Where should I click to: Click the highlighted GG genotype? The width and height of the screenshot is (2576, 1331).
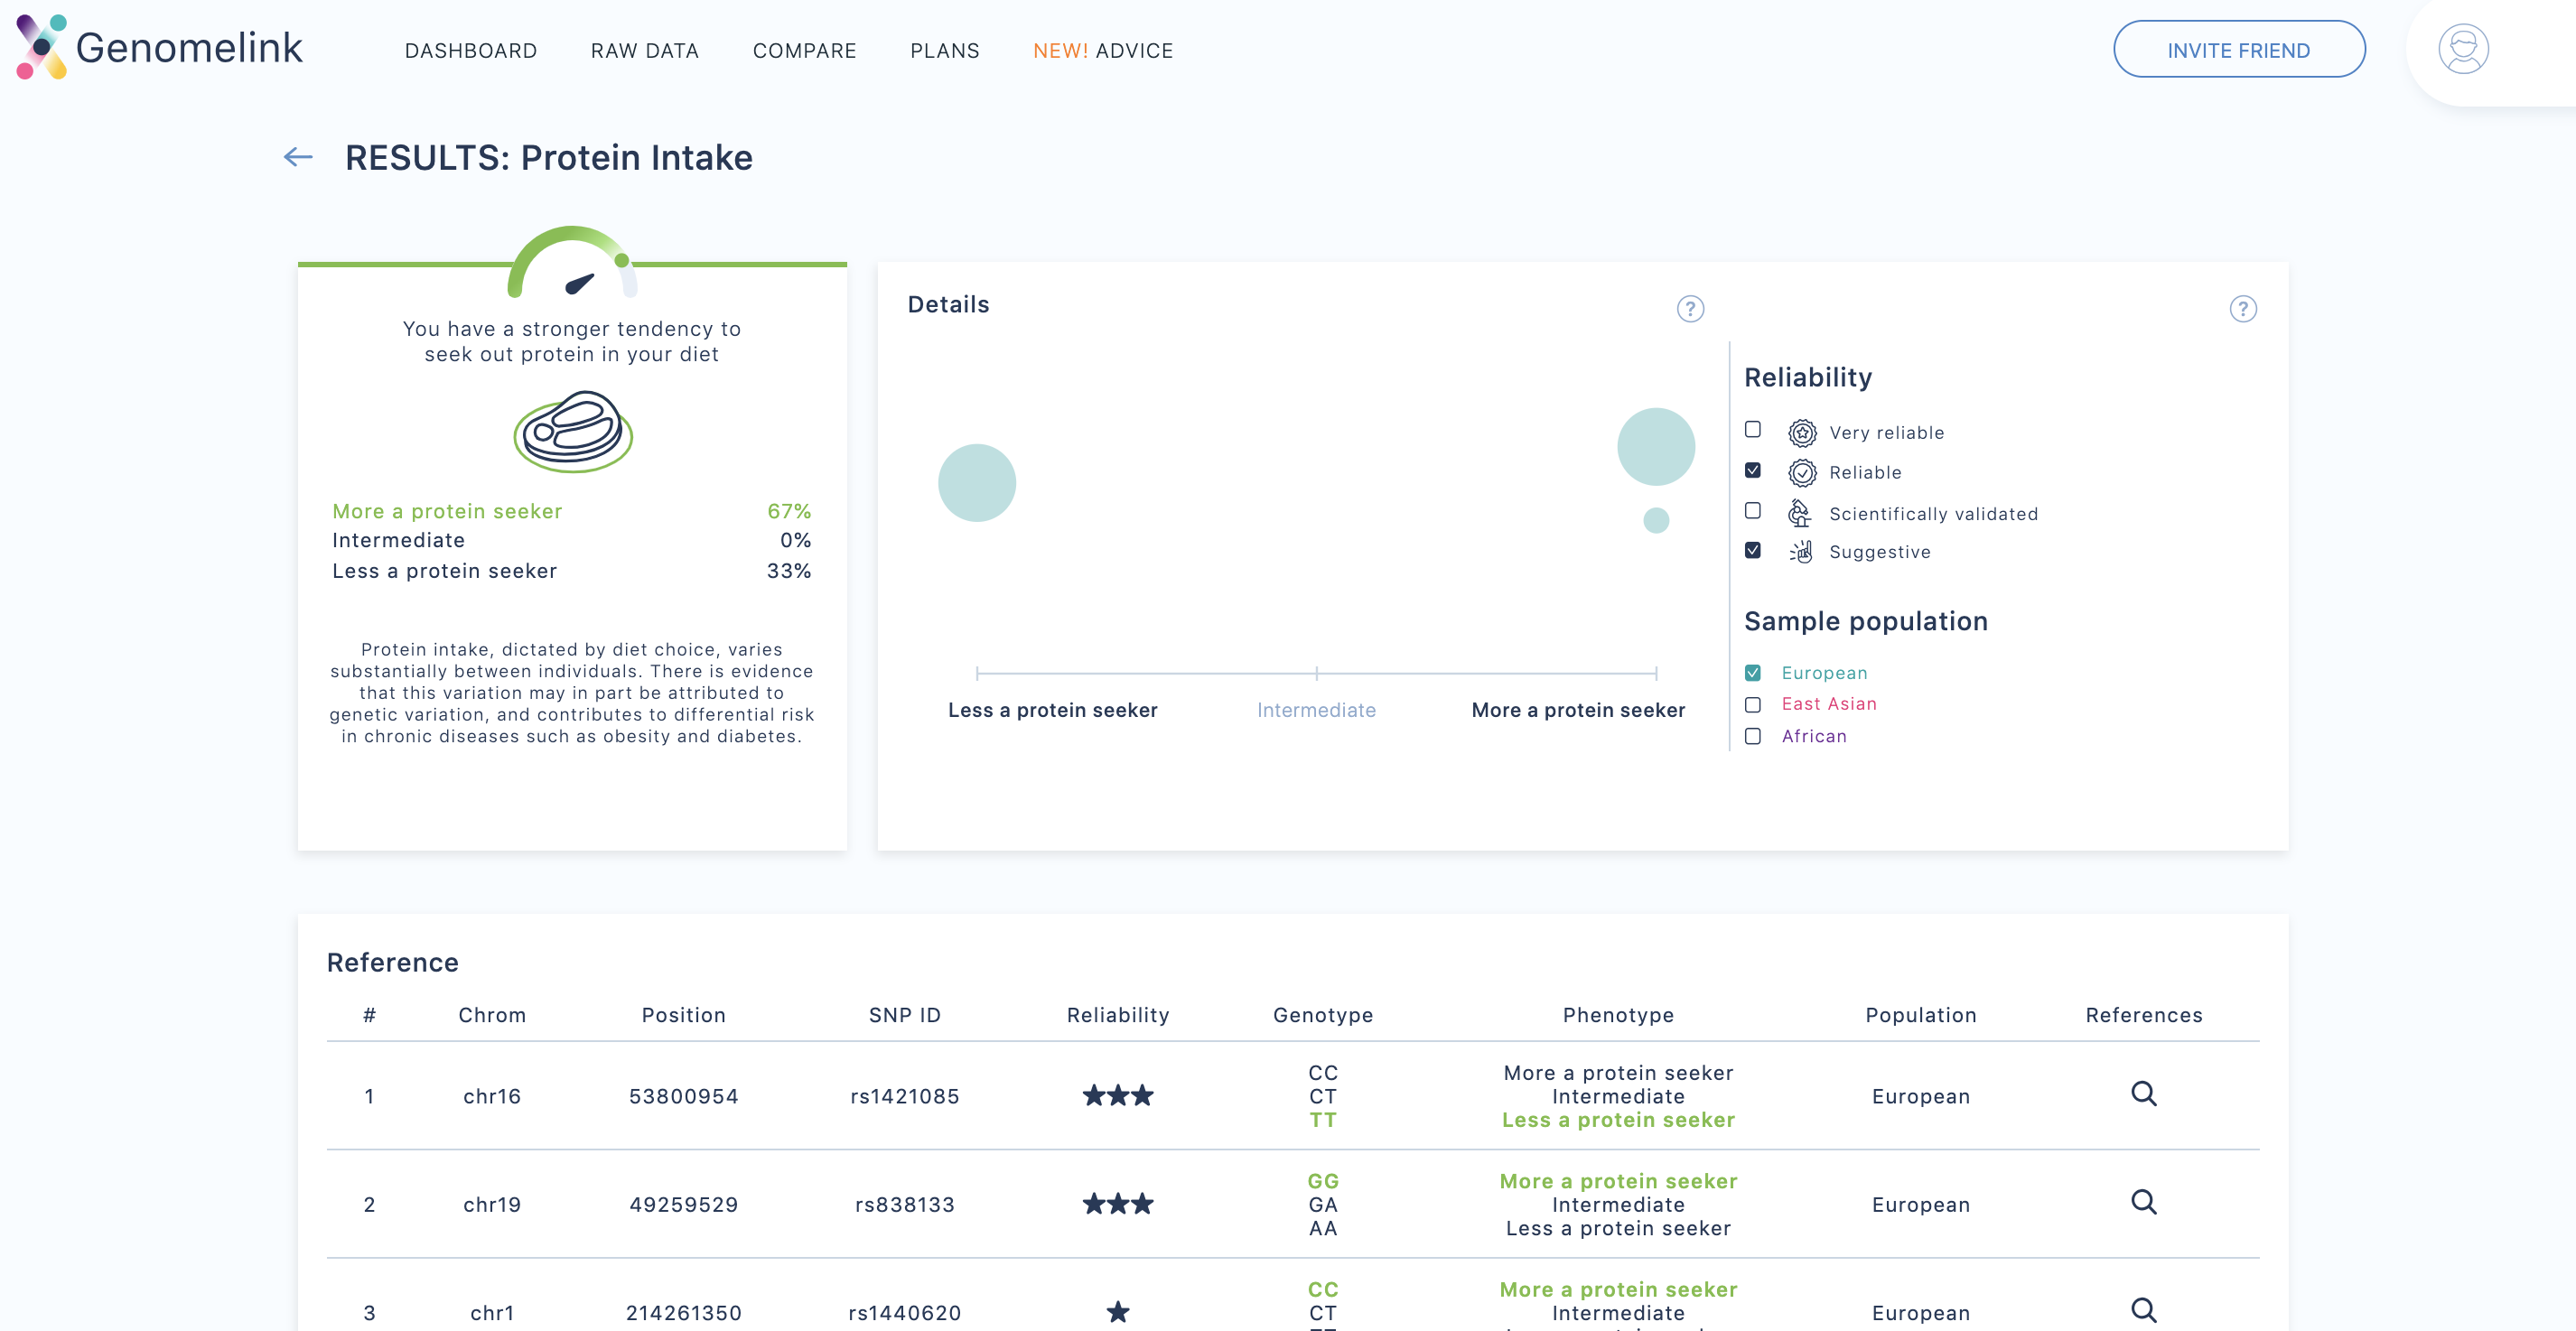(1322, 1181)
